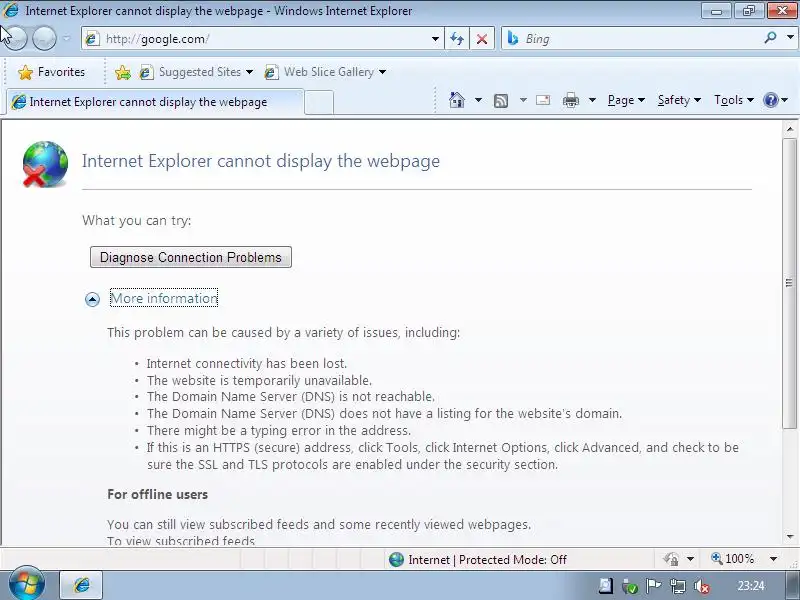The width and height of the screenshot is (800, 600).
Task: Open the recent pages dropdown arrow
Action: (66, 38)
